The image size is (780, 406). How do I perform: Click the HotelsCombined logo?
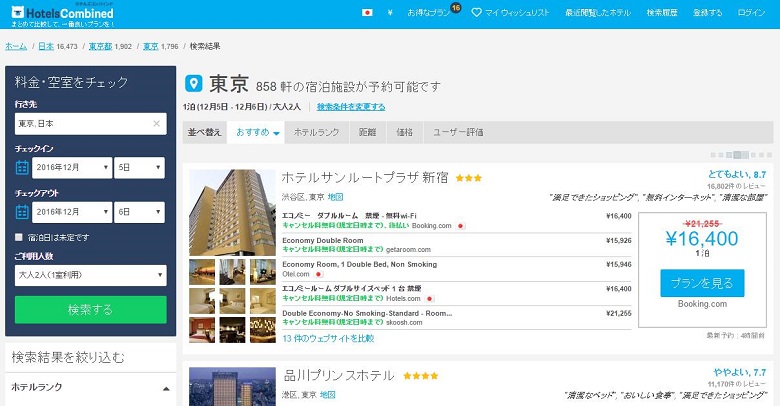pos(62,14)
